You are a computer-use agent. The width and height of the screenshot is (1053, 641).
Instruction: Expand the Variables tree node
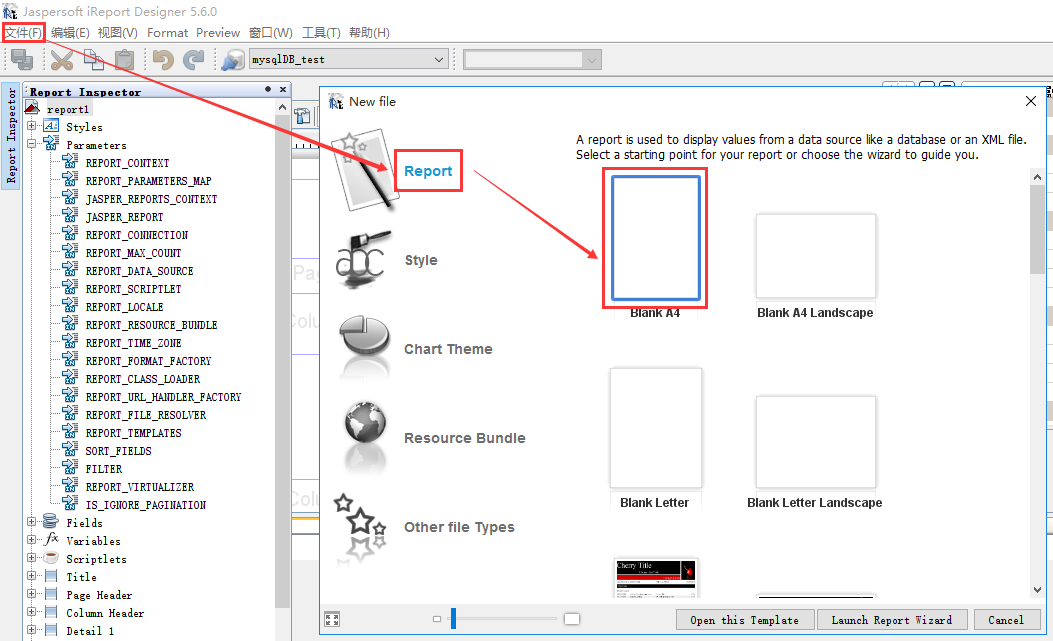click(x=32, y=540)
